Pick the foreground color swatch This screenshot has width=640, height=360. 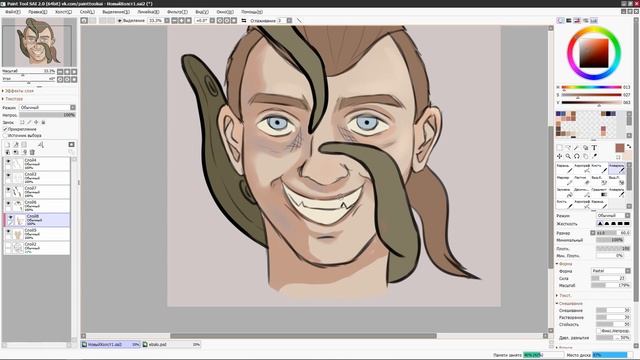pos(620,148)
